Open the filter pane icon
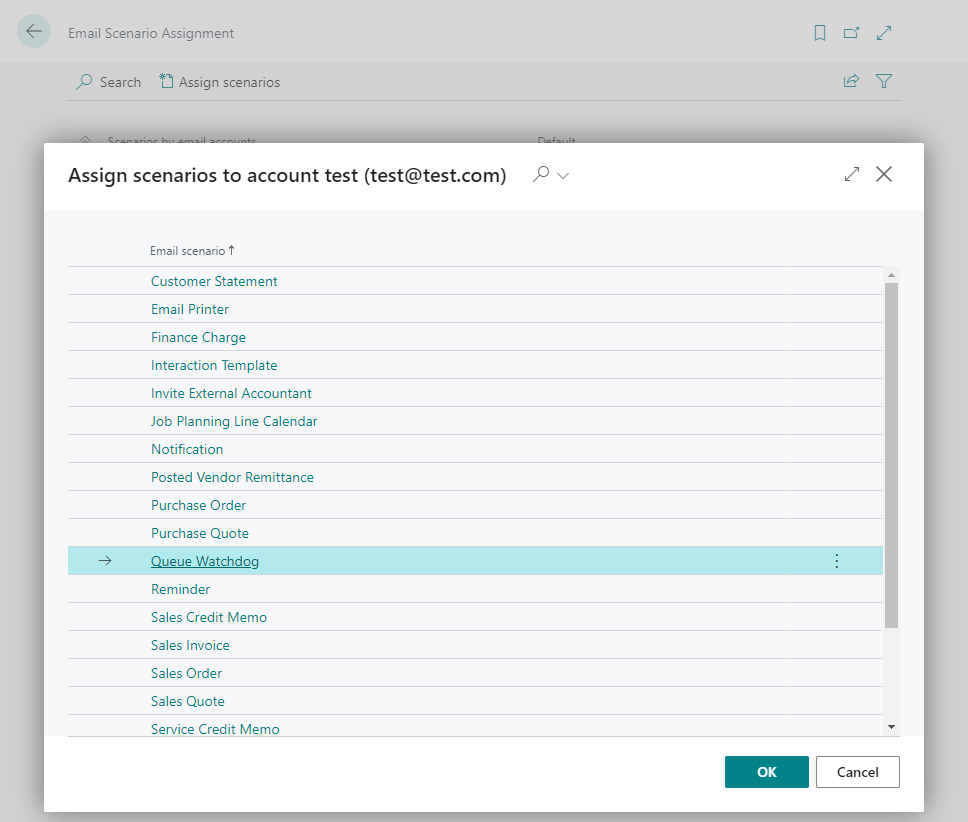Image resolution: width=968 pixels, height=822 pixels. 884,81
